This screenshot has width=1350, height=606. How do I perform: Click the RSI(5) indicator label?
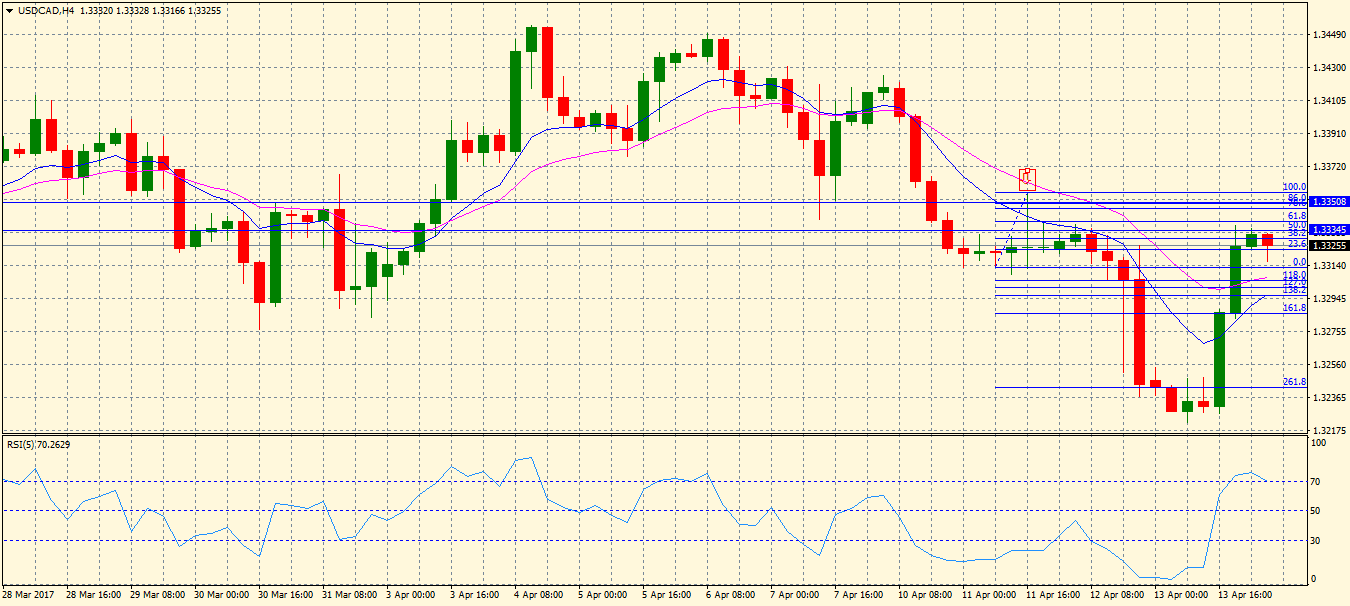coord(46,444)
